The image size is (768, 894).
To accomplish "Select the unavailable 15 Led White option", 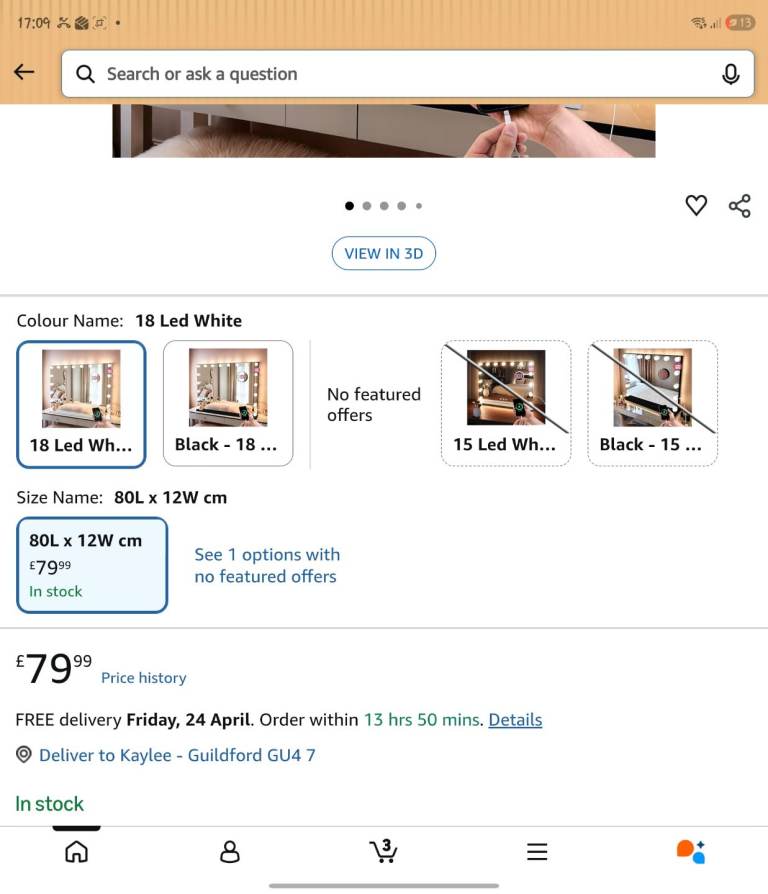I will tap(506, 404).
